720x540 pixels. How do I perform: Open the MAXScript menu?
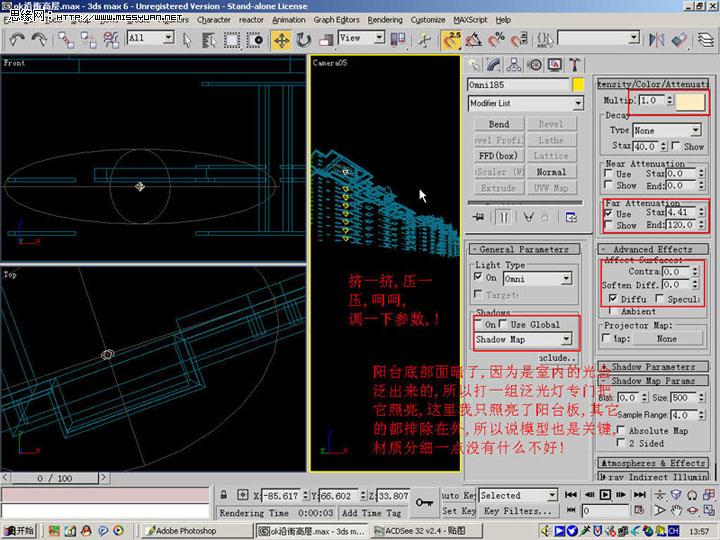[471, 20]
